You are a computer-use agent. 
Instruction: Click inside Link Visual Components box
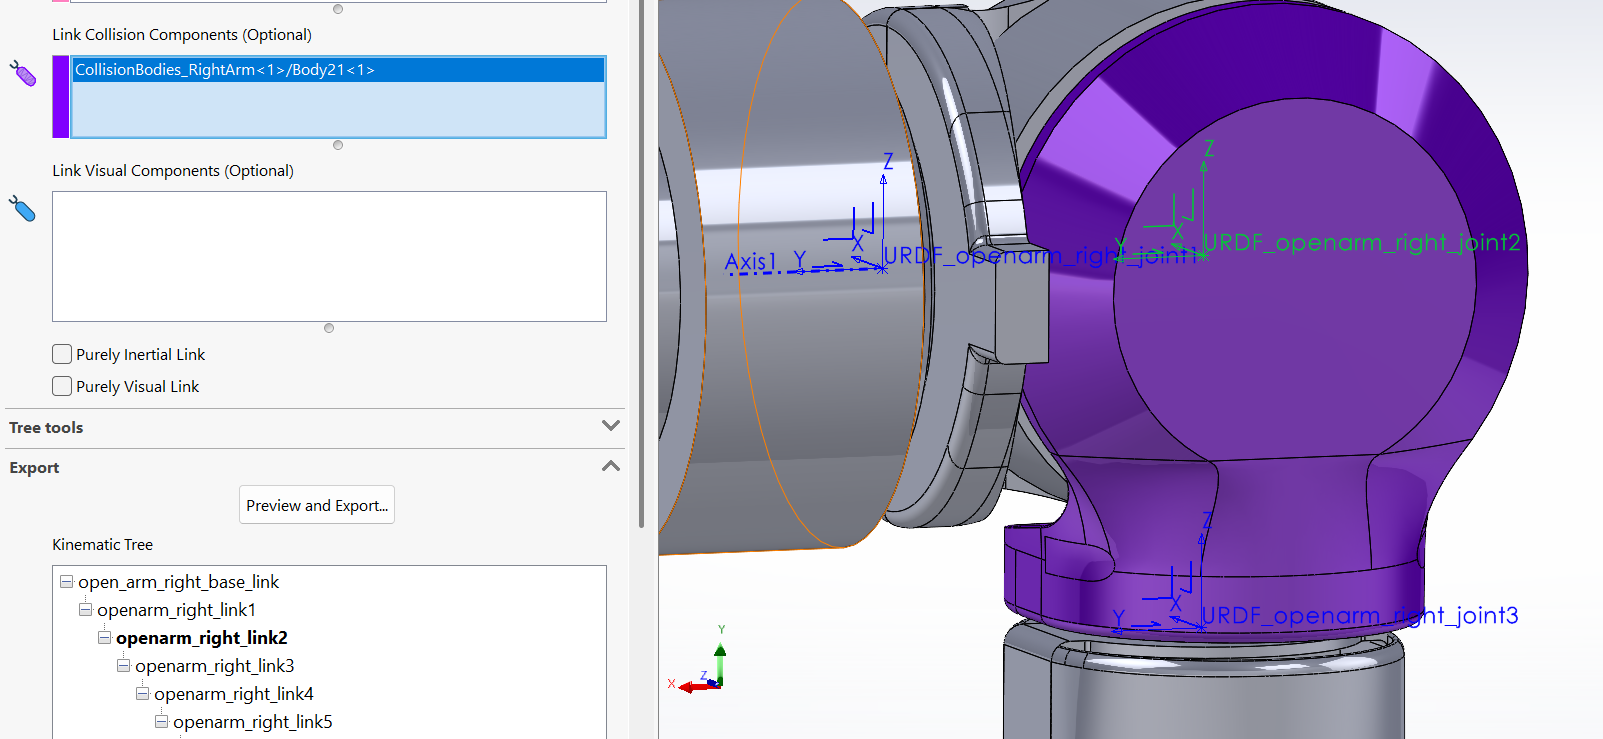coord(329,256)
